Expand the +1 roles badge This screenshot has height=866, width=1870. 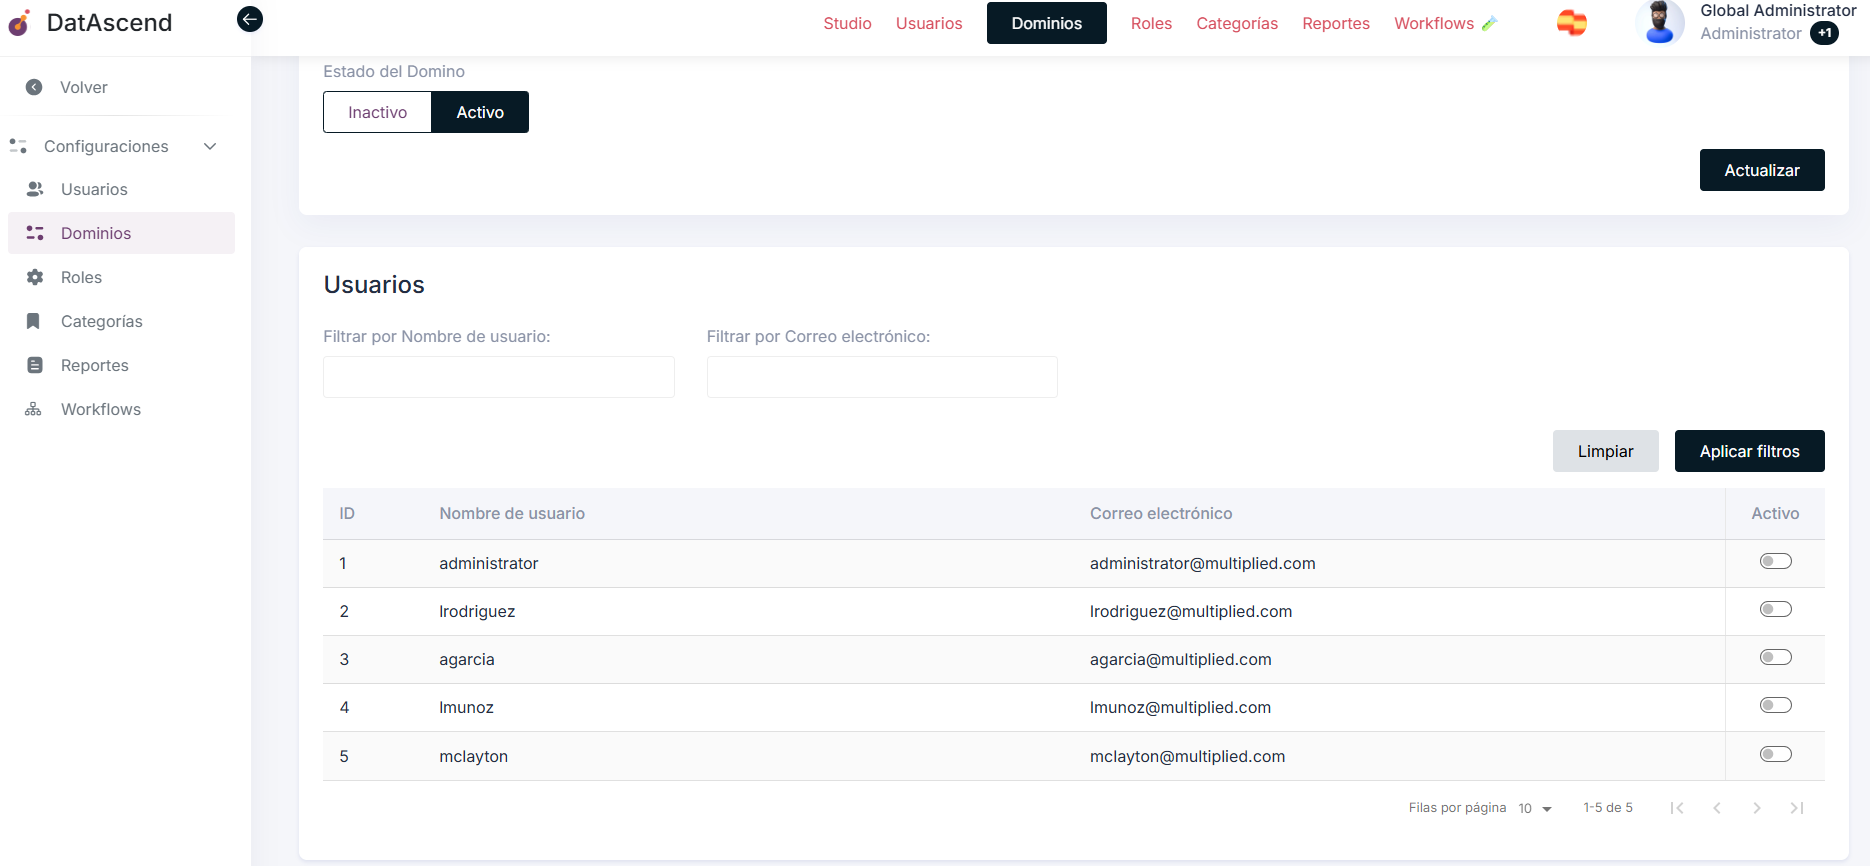[1825, 33]
